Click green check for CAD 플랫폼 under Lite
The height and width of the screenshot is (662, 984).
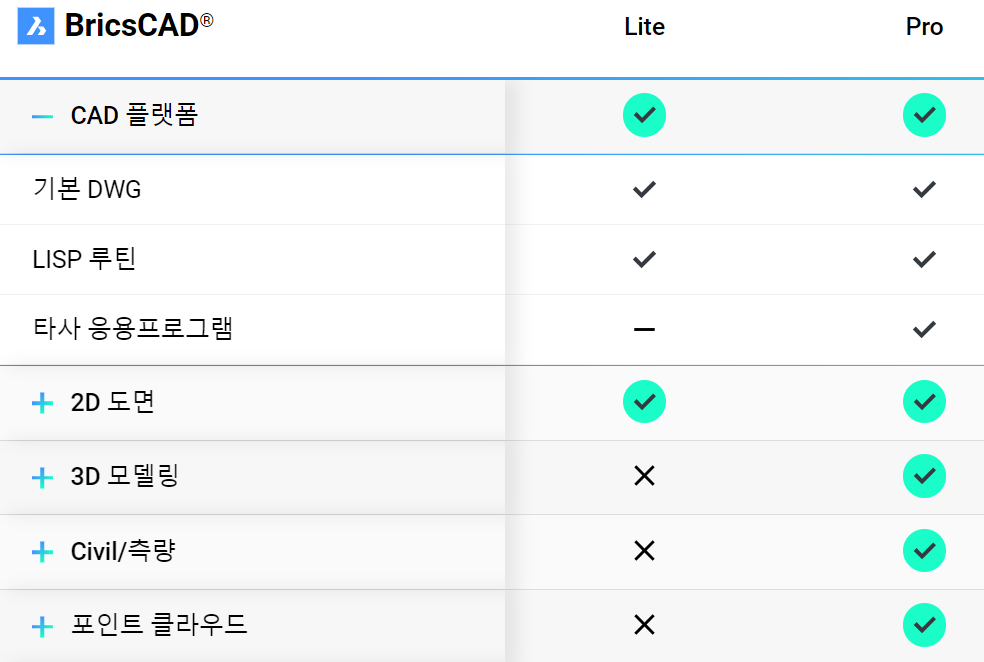point(644,115)
